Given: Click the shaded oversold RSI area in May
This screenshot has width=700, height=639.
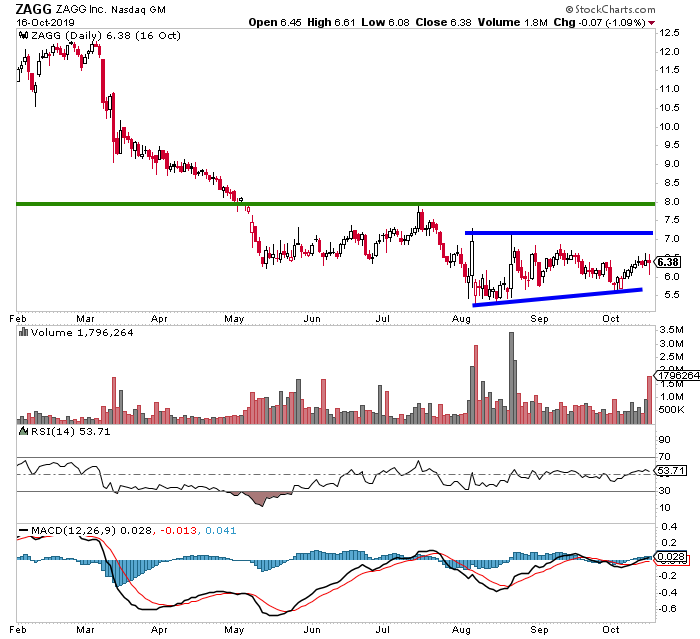Looking at the screenshot, I should point(260,497).
